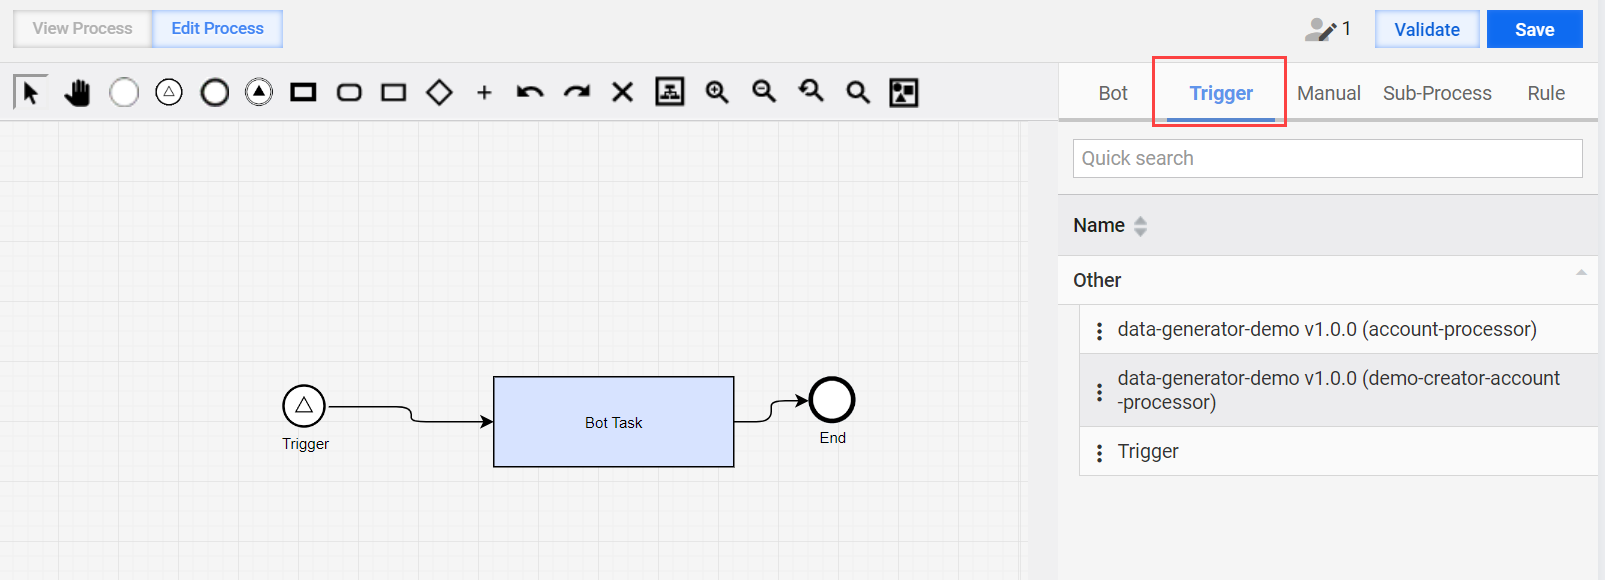This screenshot has height=580, width=1605.
Task: Switch to the Trigger tab
Action: pyautogui.click(x=1221, y=93)
